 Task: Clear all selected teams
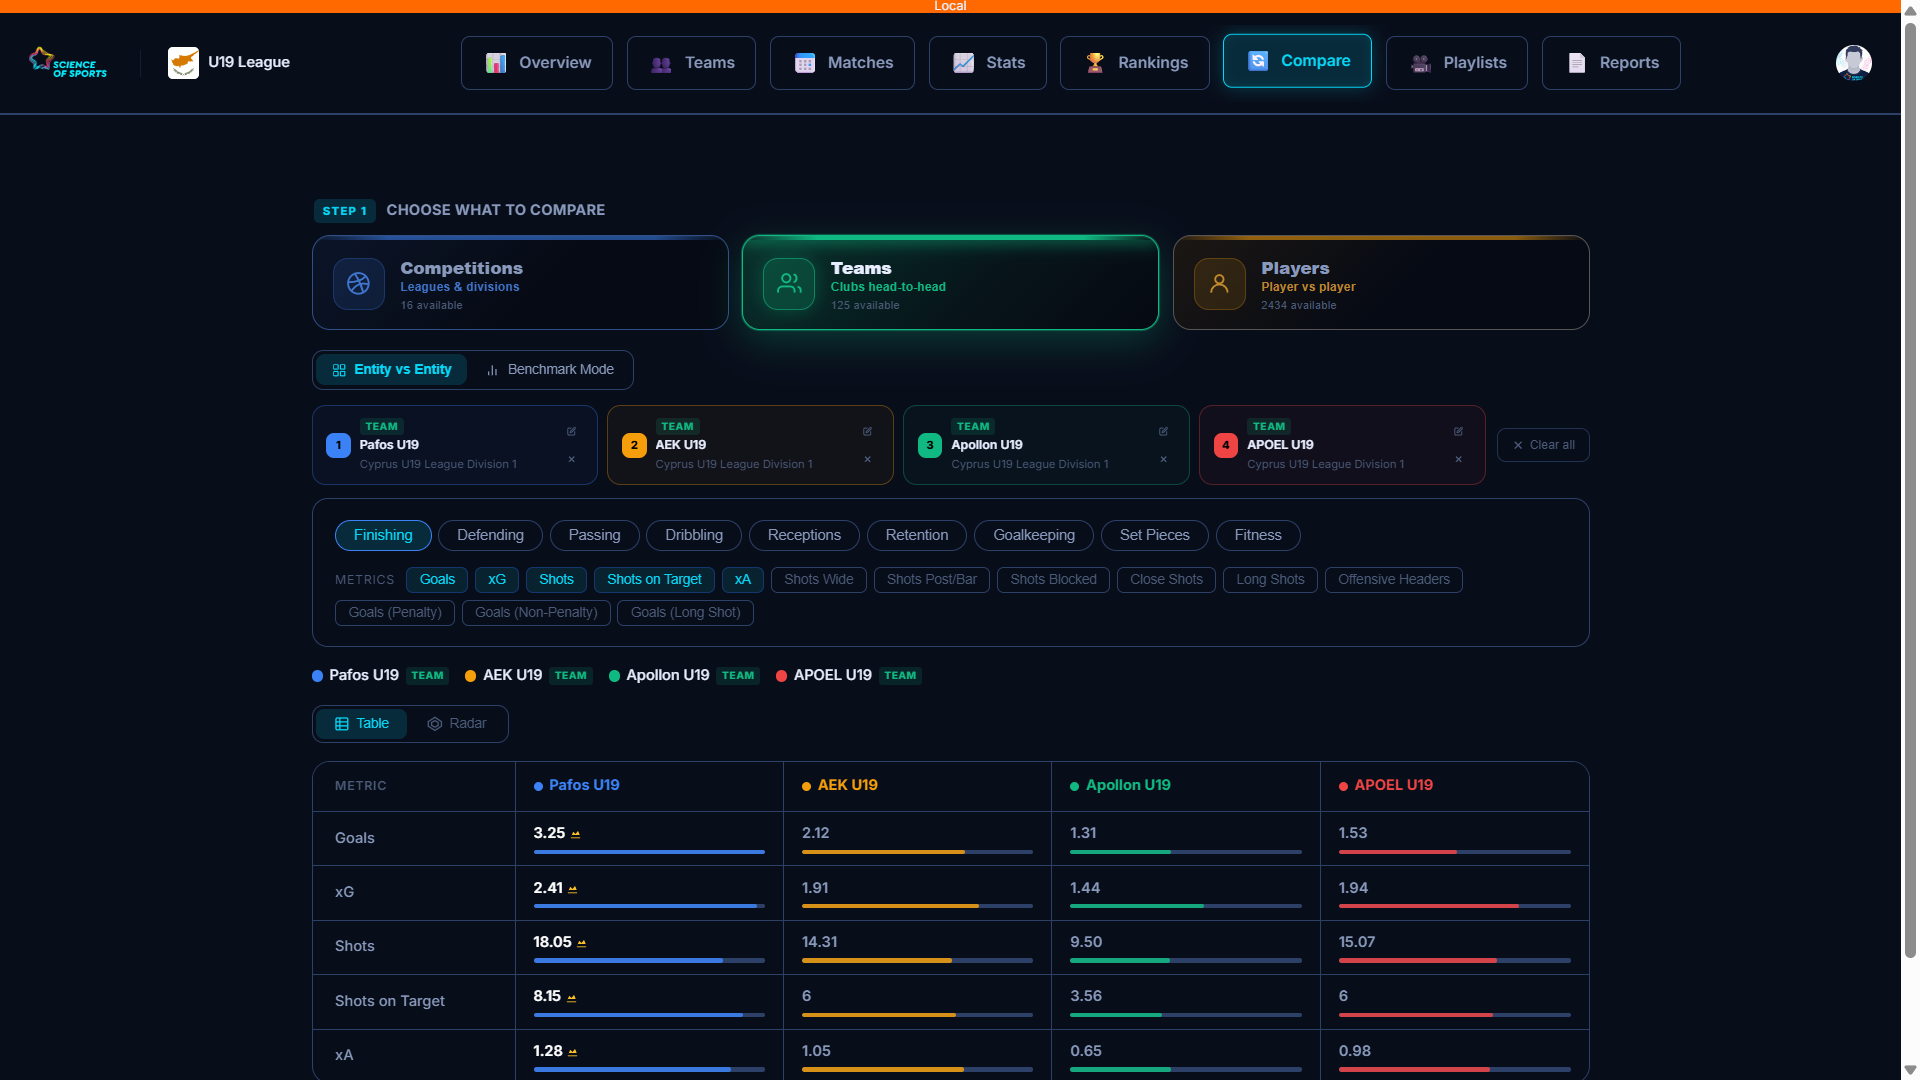pyautogui.click(x=1543, y=445)
